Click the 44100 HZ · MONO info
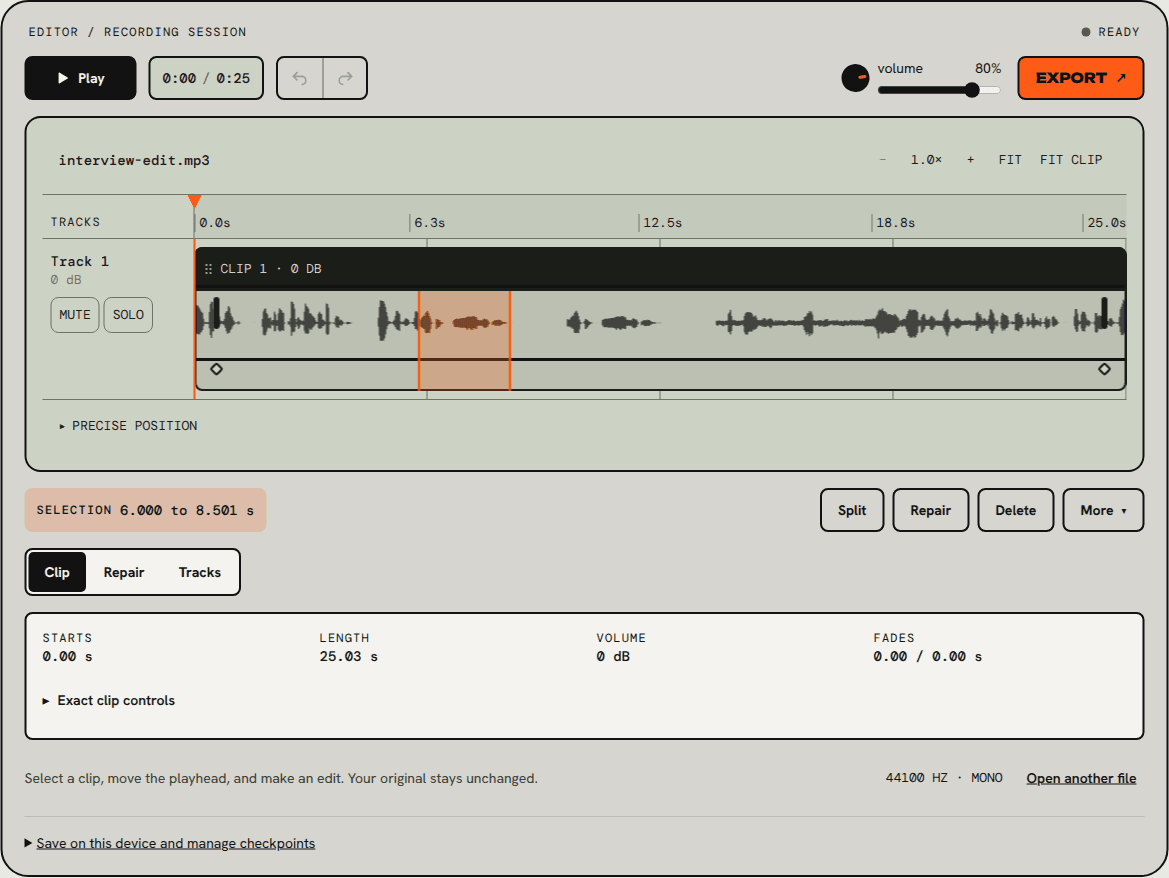Screen dimensions: 1169x878 (944, 778)
